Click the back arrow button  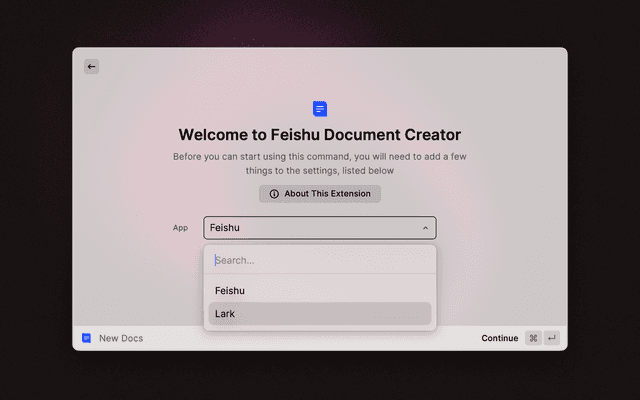tap(91, 67)
